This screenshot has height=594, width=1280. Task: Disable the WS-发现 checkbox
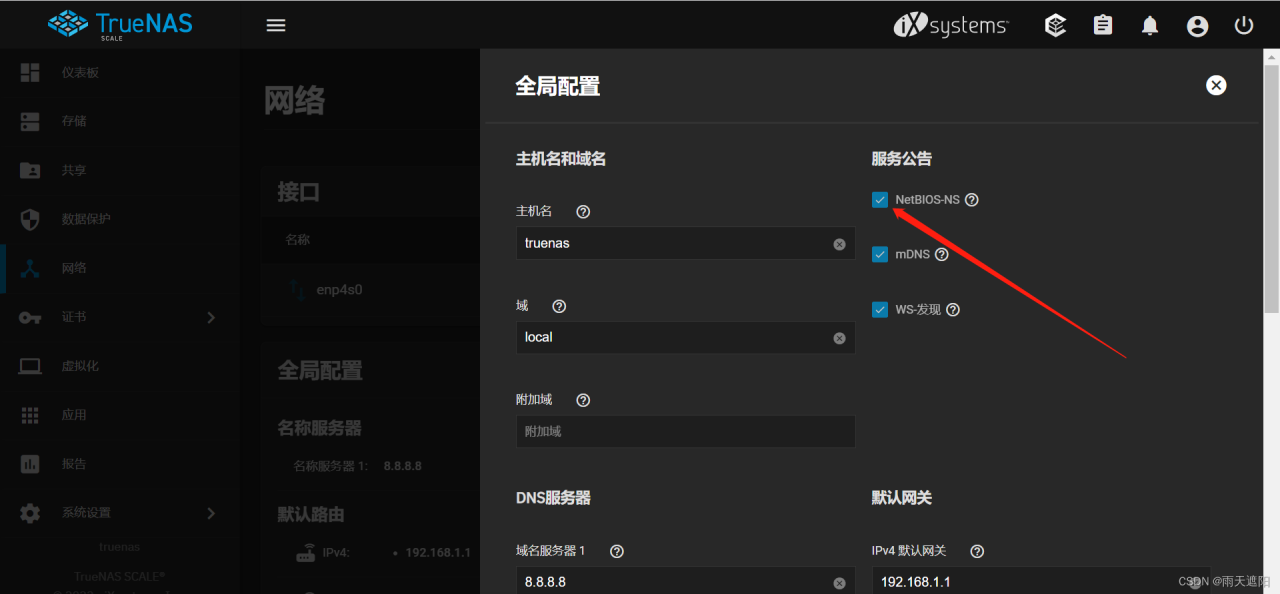pos(879,309)
